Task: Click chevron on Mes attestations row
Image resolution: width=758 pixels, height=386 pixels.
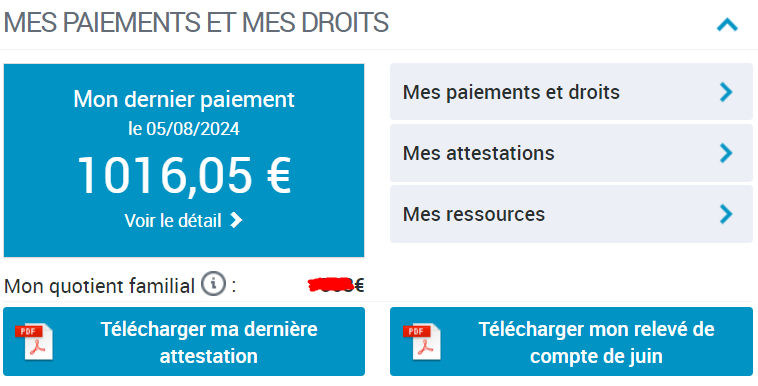Action: pos(726,153)
